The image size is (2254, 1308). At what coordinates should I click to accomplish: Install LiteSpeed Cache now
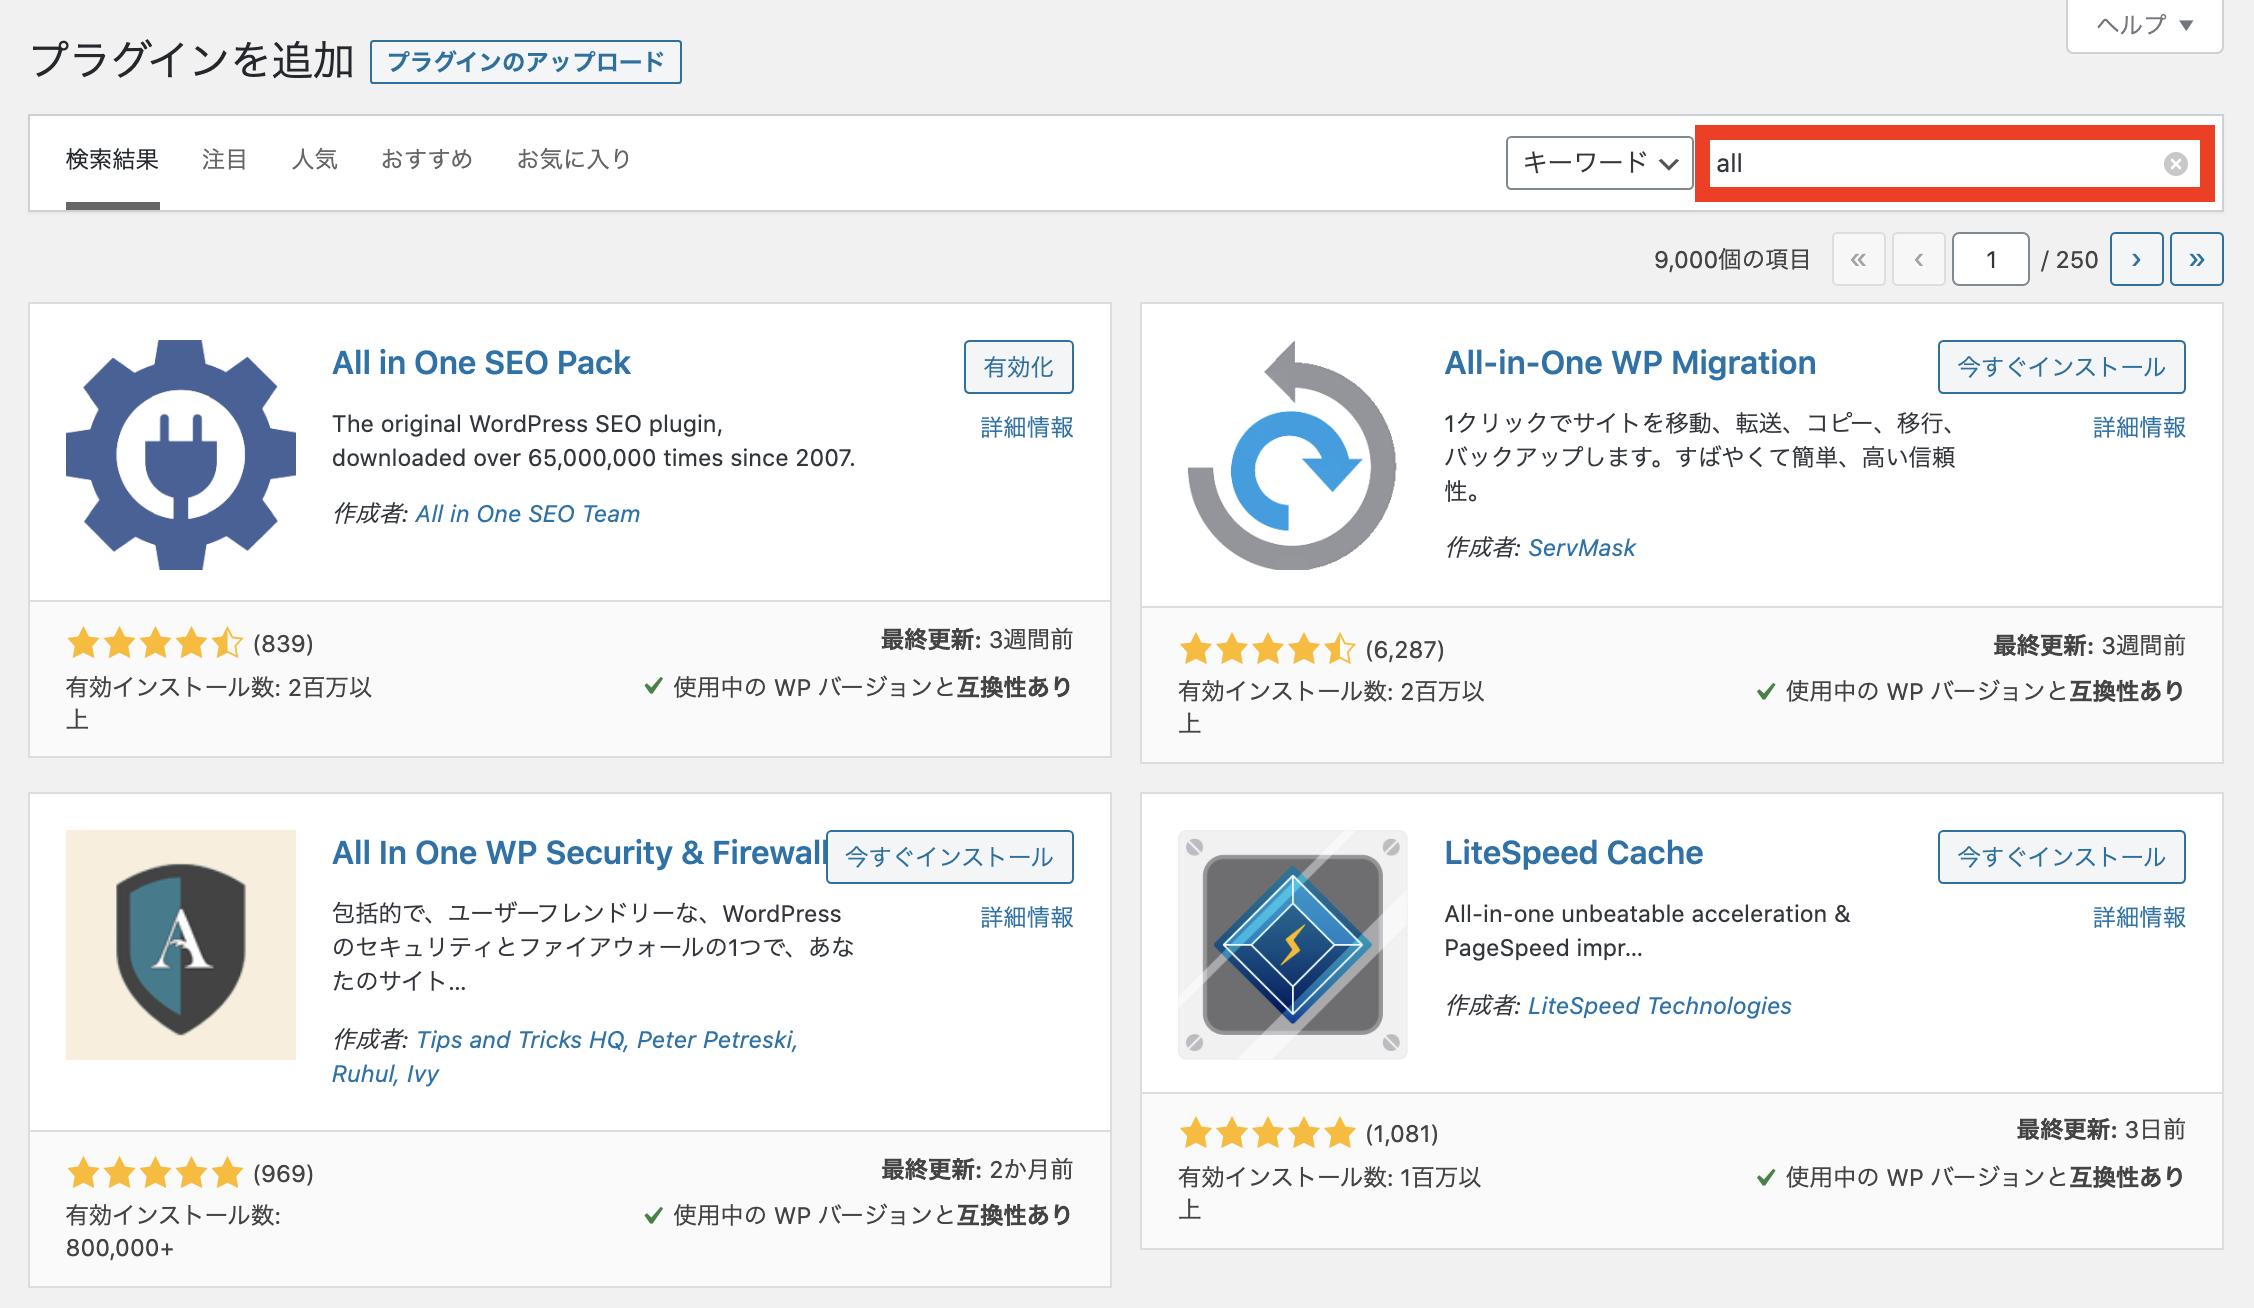coord(2062,857)
